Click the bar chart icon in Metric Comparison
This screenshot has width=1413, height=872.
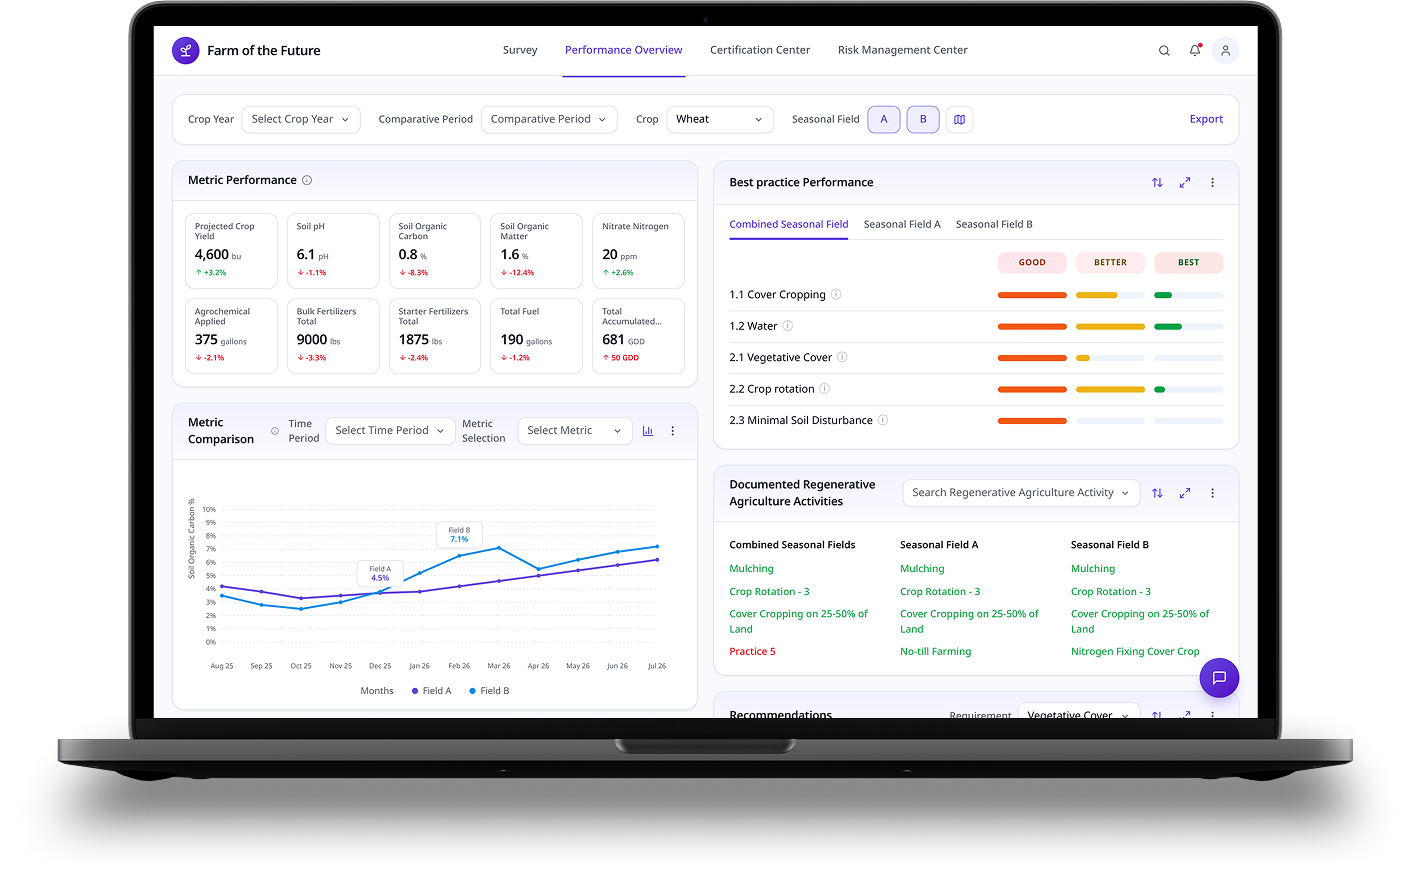[648, 431]
